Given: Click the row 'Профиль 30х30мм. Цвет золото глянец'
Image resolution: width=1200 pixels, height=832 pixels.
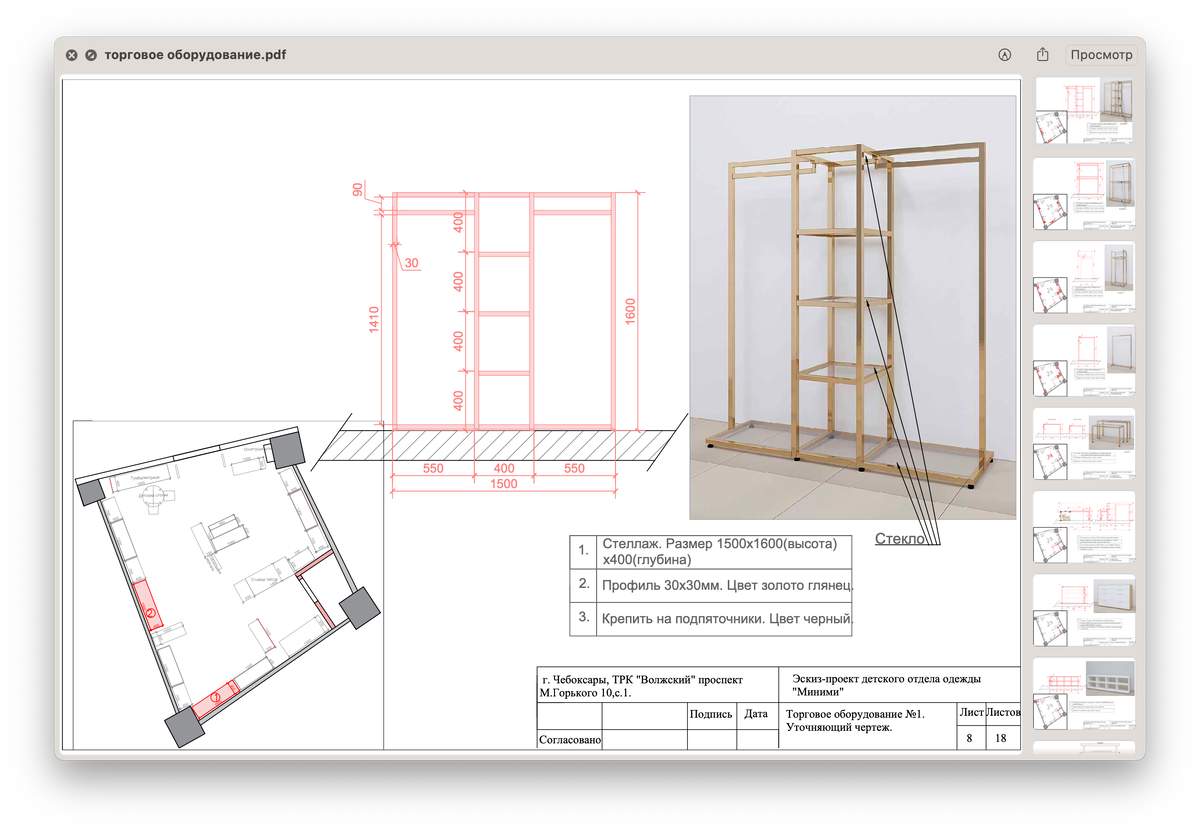Looking at the screenshot, I should pyautogui.click(x=711, y=585).
